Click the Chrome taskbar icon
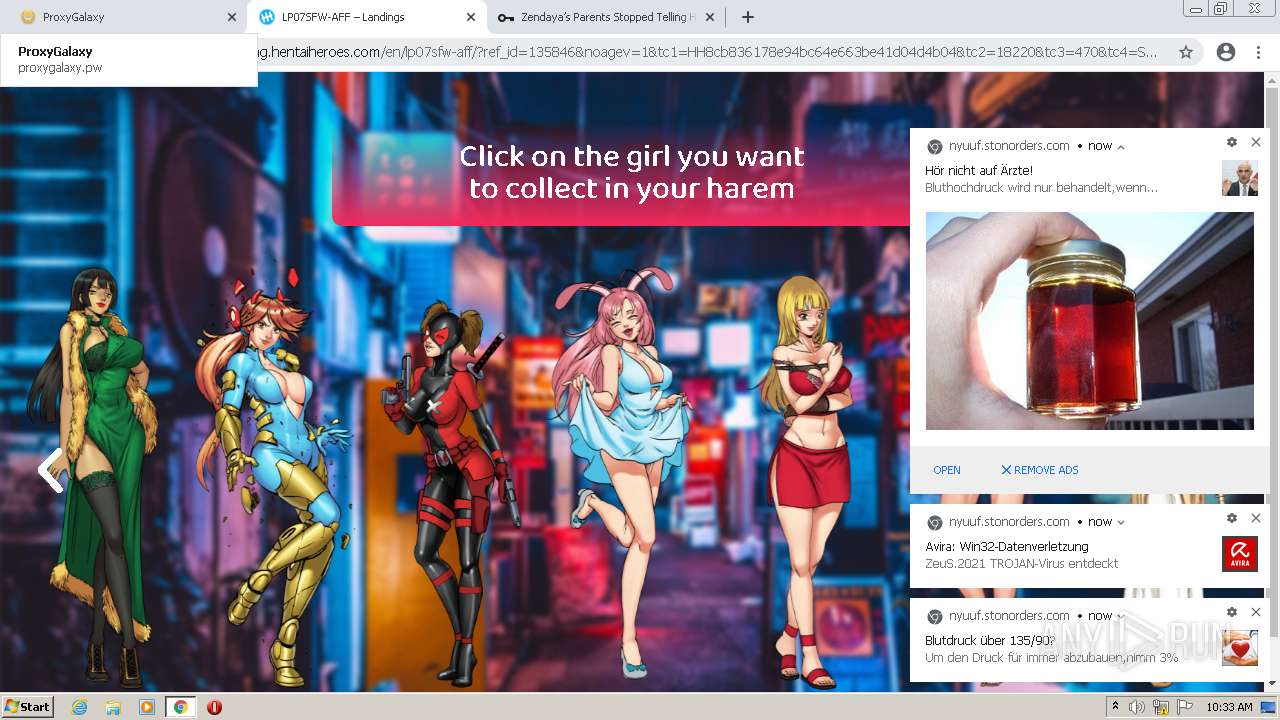1280x720 pixels. click(181, 707)
